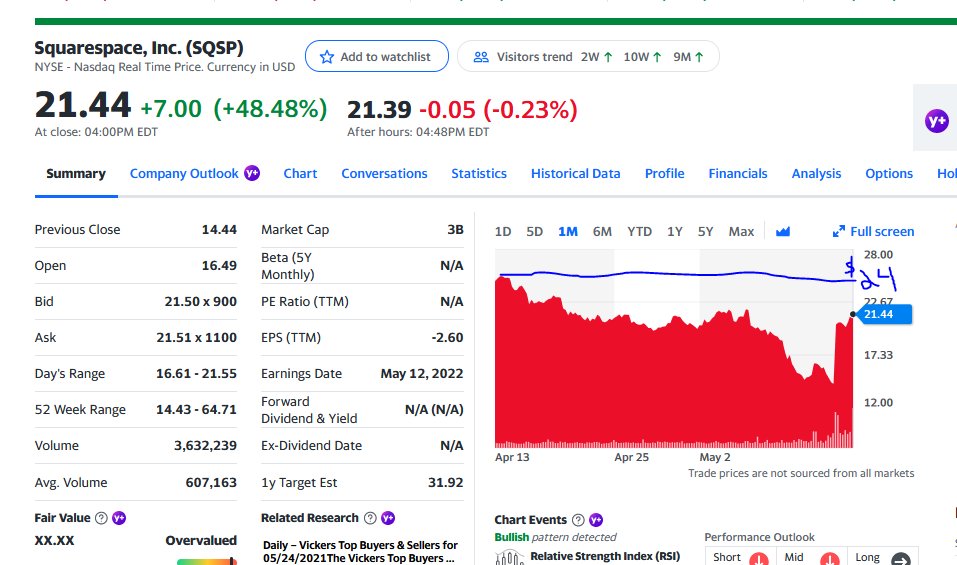Open the Analysis tab
Screen dimensions: 957x565
point(817,174)
